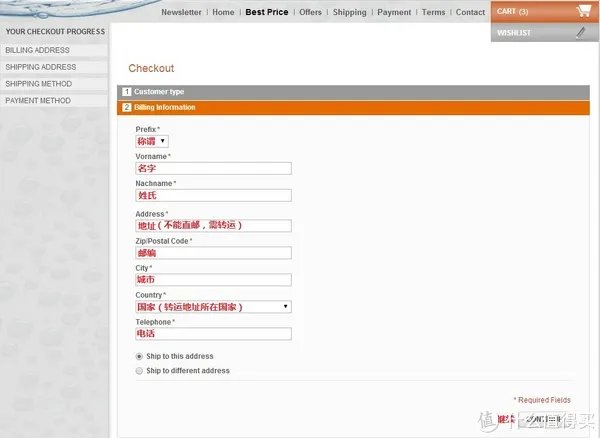
Task: Open Best Price navigation item
Action: coord(267,12)
